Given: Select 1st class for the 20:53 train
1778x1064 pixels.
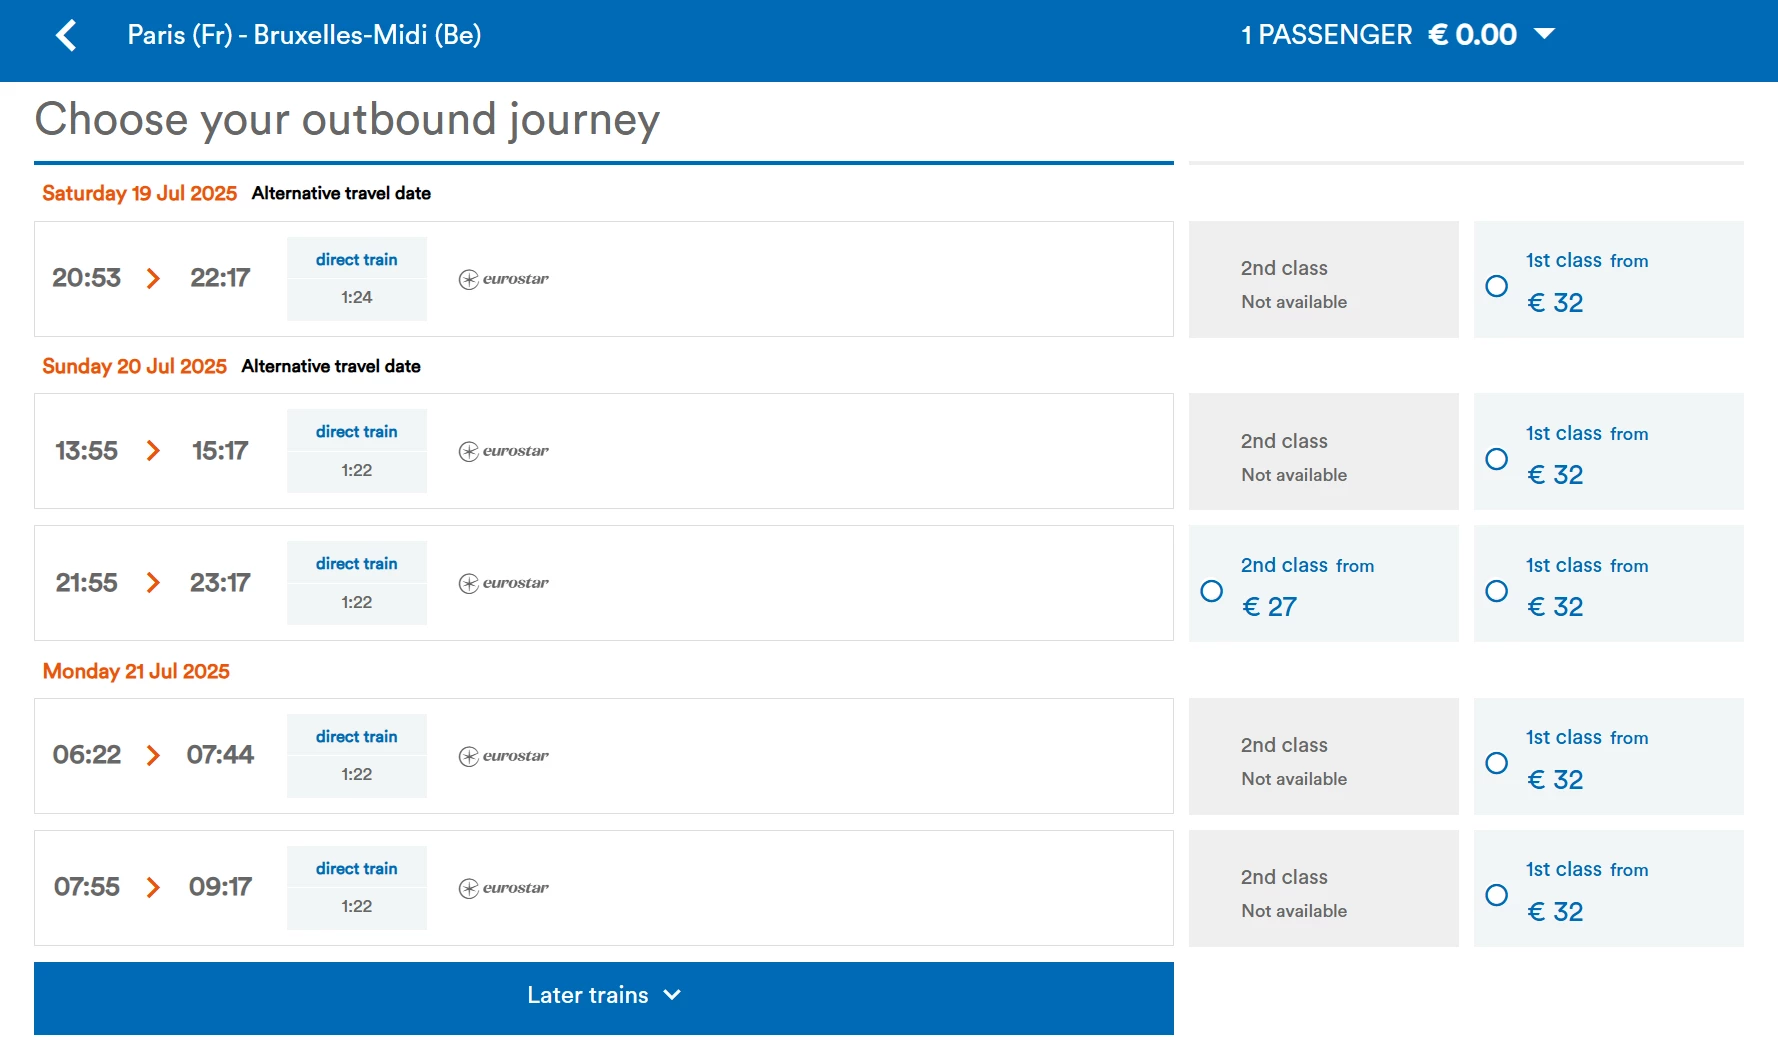Looking at the screenshot, I should [x=1496, y=286].
